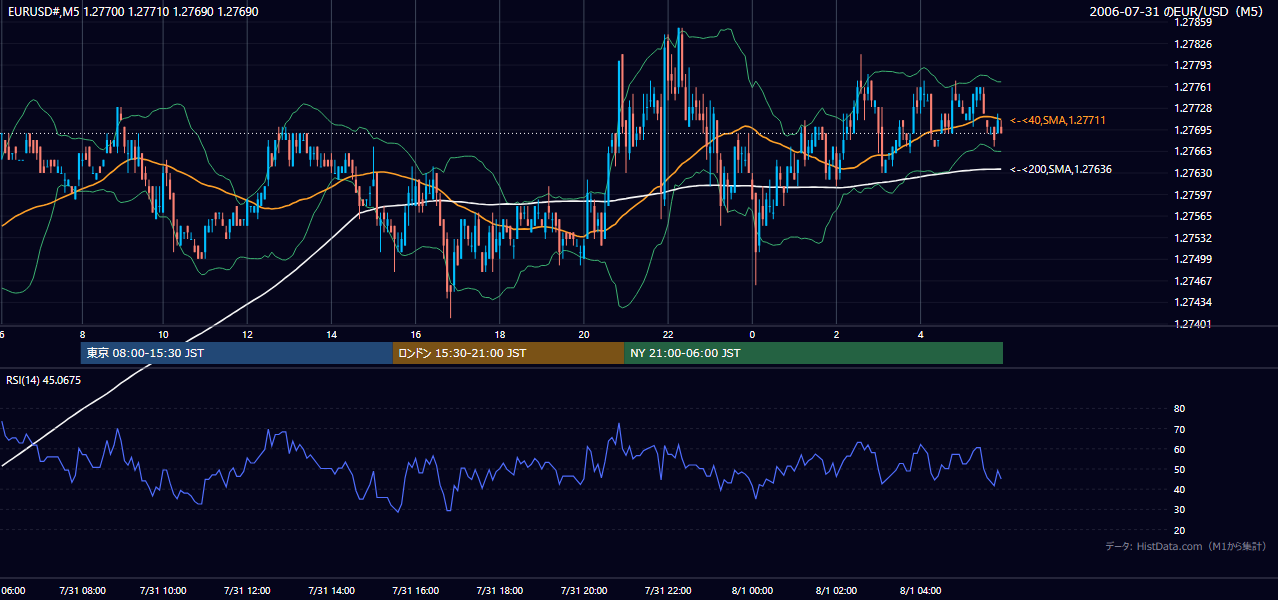
Task: Click price axis value 1.27597
Action: tap(1193, 195)
